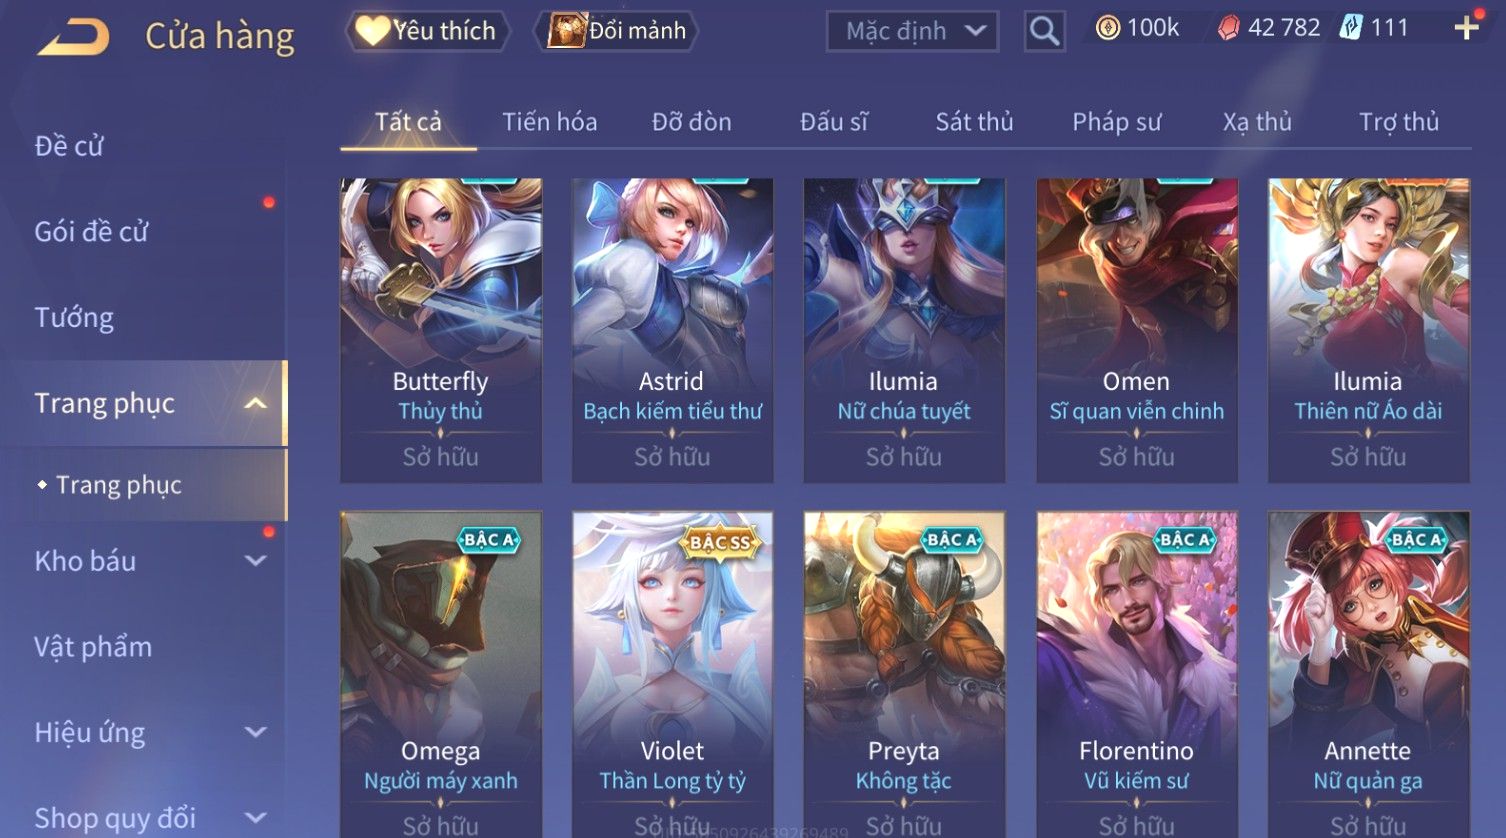Select Omen Sĩ quan viễn chinh skin
1506x838 pixels.
pyautogui.click(x=1136, y=331)
